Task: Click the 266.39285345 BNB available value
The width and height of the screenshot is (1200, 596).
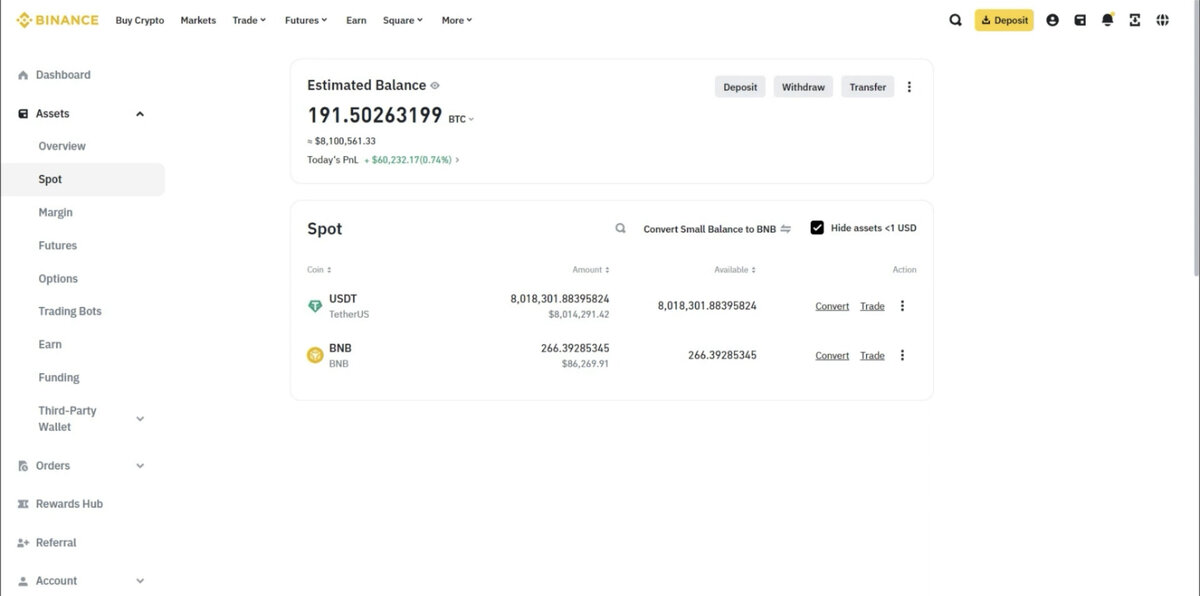Action: point(722,355)
